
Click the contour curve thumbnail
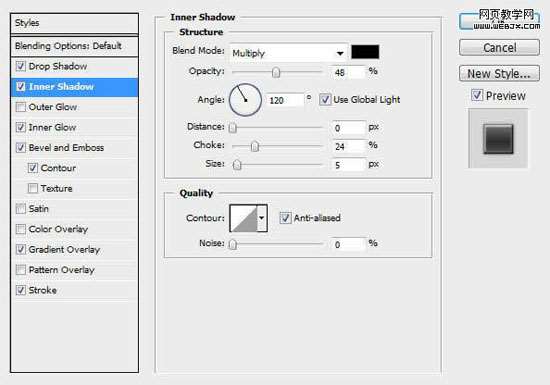point(243,218)
